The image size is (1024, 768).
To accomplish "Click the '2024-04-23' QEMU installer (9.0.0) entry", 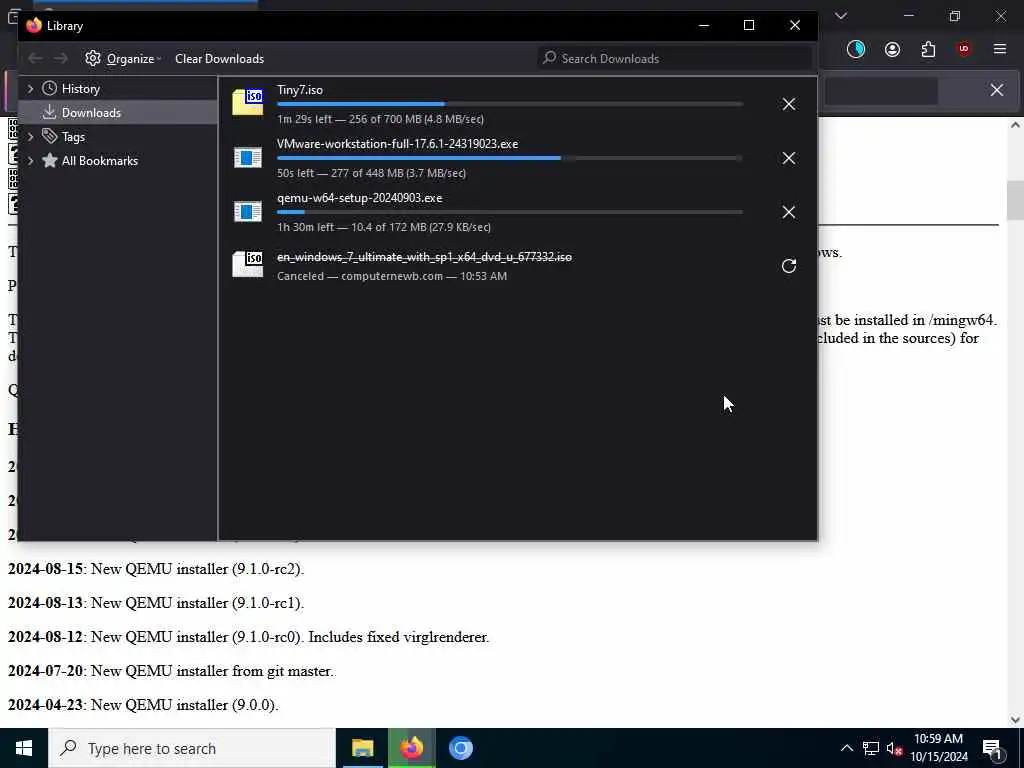I will [x=143, y=705].
